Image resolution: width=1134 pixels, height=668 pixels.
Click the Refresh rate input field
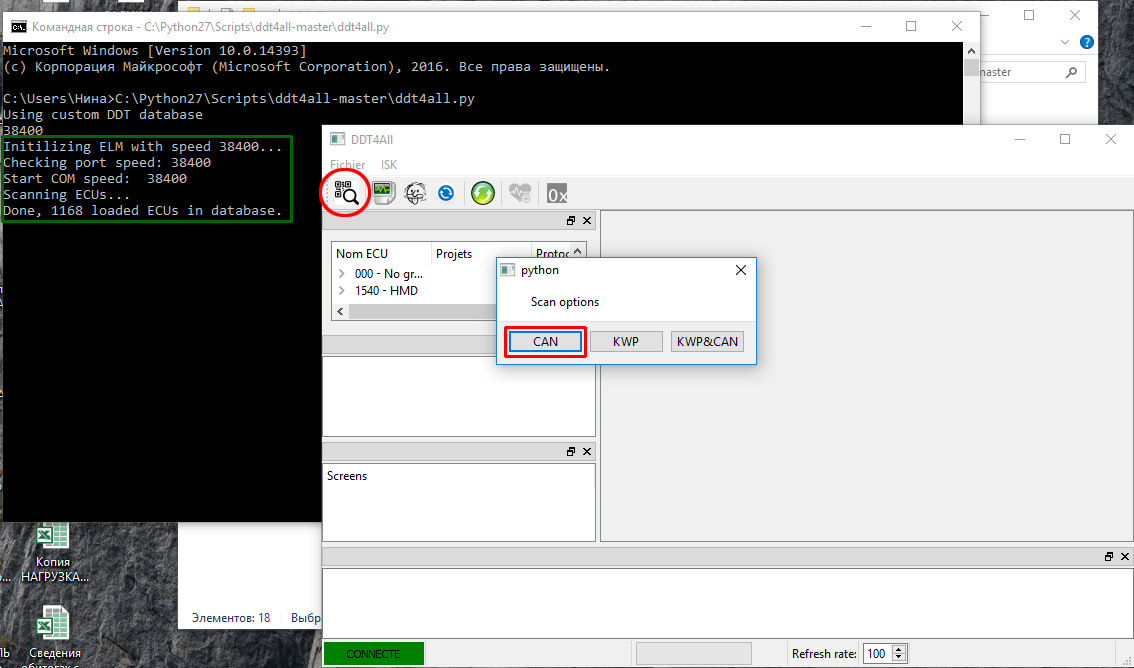[877, 654]
